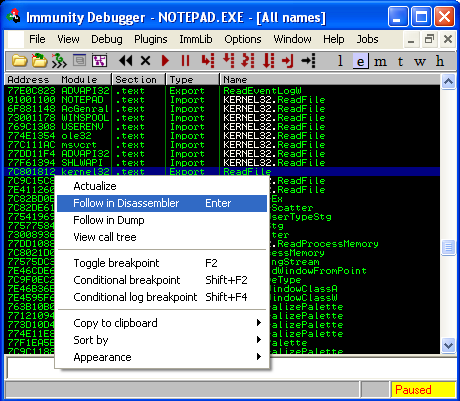The image size is (460, 401).
Task: Click the step over icon
Action: tap(228, 61)
